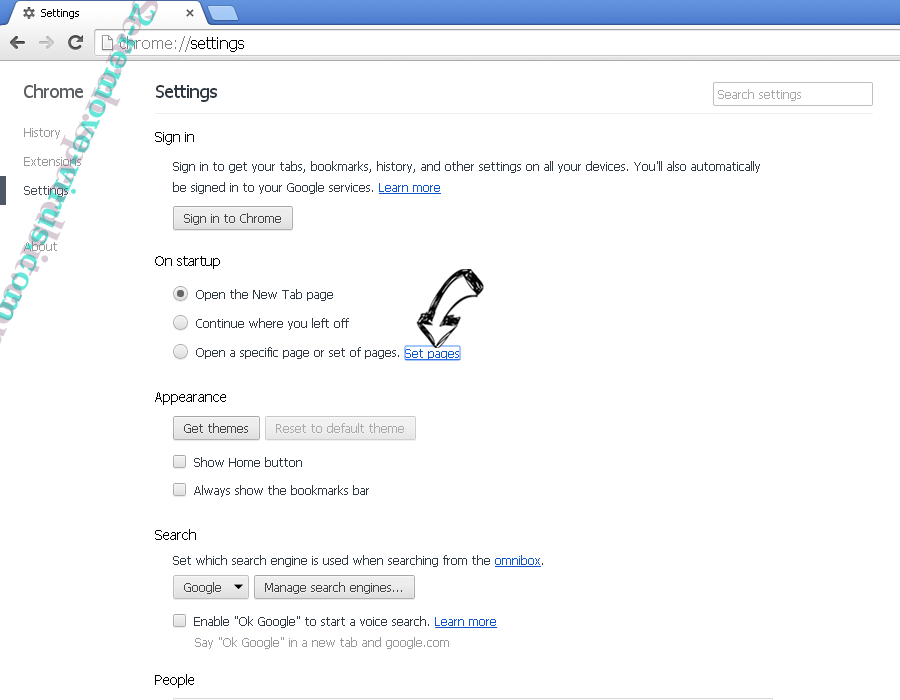Viewport: 900px width, 700px height.
Task: Click the Search settings field
Action: pyautogui.click(x=793, y=94)
